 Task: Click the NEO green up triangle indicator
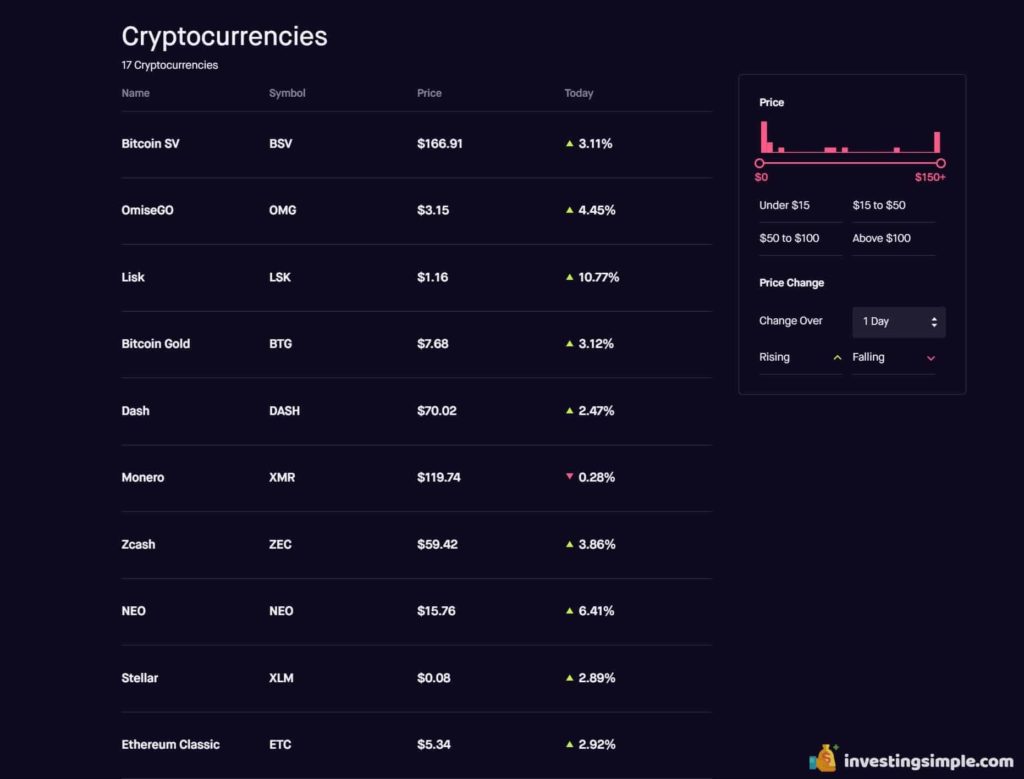(569, 611)
